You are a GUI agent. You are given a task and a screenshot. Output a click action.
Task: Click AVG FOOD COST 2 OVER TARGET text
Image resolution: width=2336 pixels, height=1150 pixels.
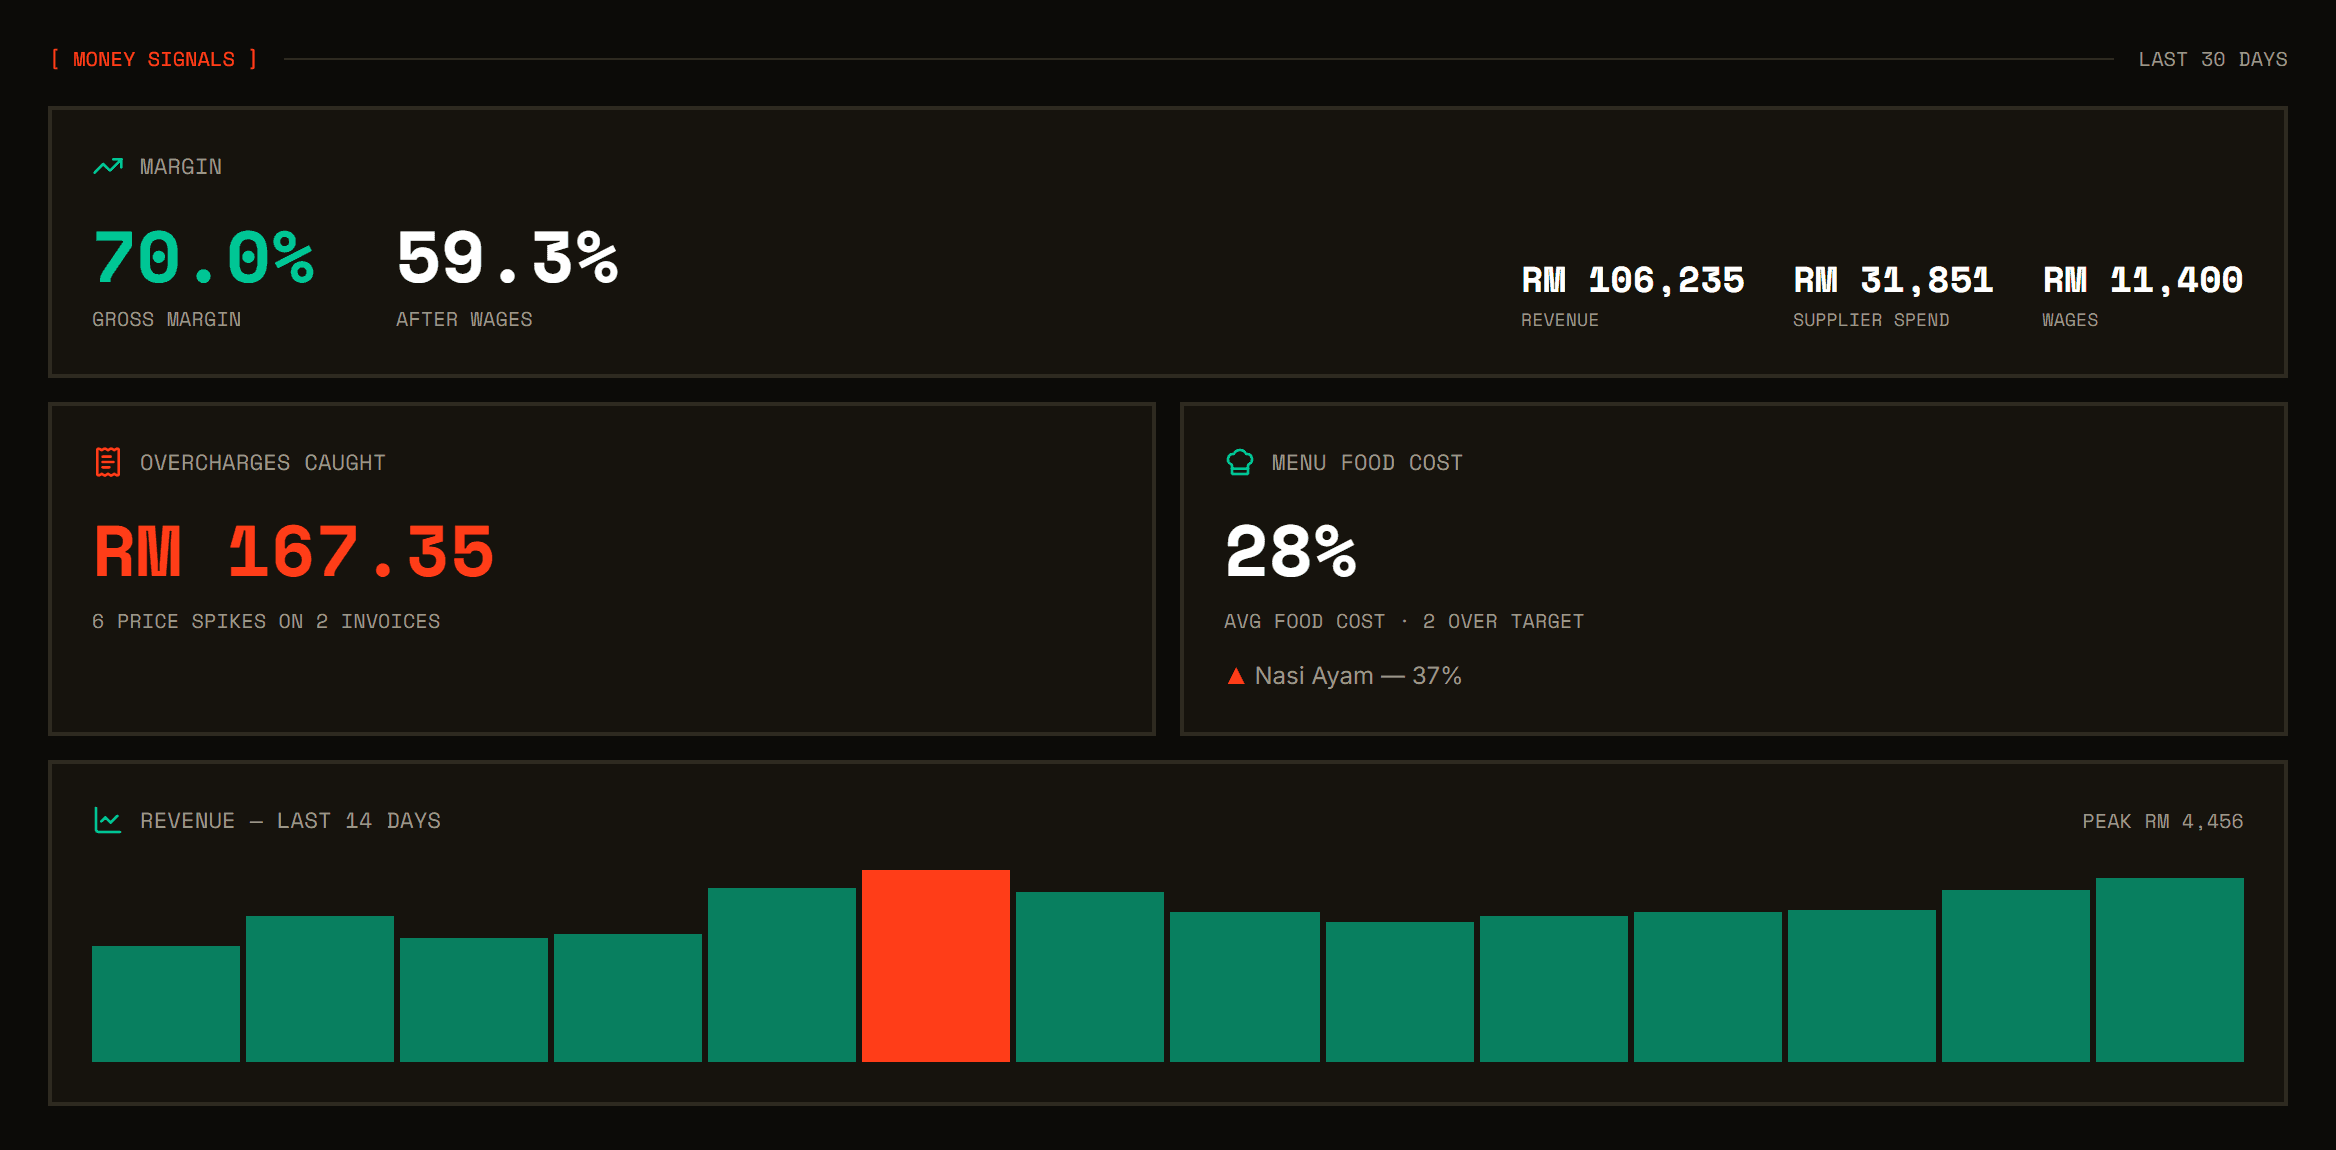click(x=1404, y=621)
